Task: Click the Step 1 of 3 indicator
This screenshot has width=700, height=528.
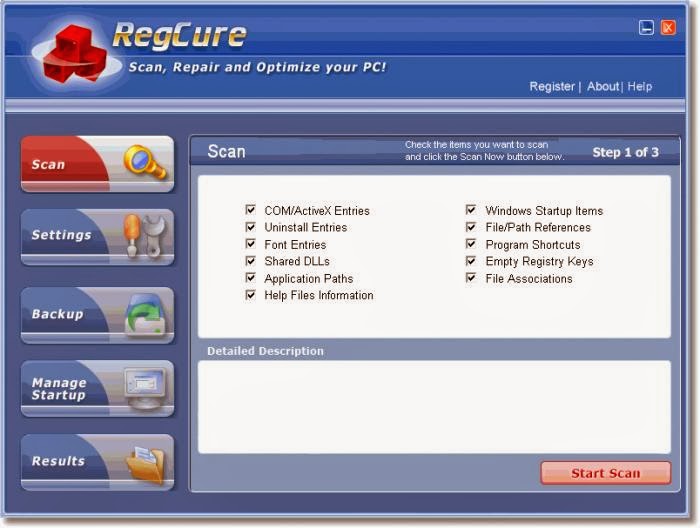Action: (x=625, y=152)
